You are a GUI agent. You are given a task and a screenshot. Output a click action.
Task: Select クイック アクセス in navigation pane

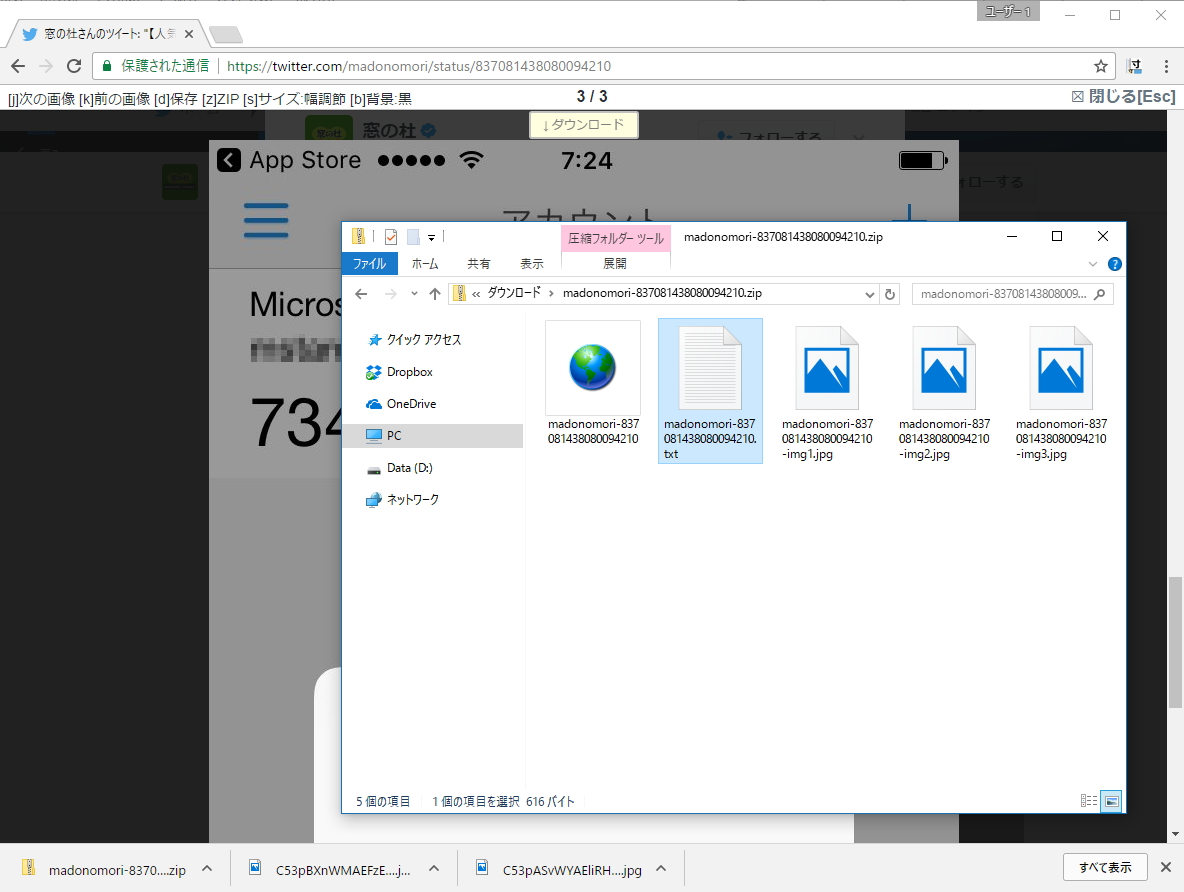[x=433, y=340]
